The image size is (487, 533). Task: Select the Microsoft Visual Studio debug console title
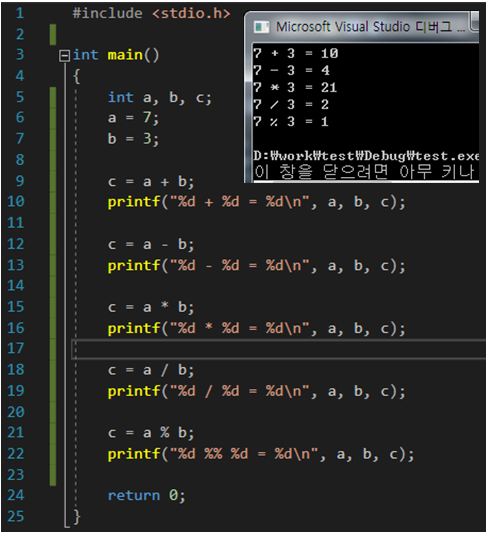click(370, 27)
